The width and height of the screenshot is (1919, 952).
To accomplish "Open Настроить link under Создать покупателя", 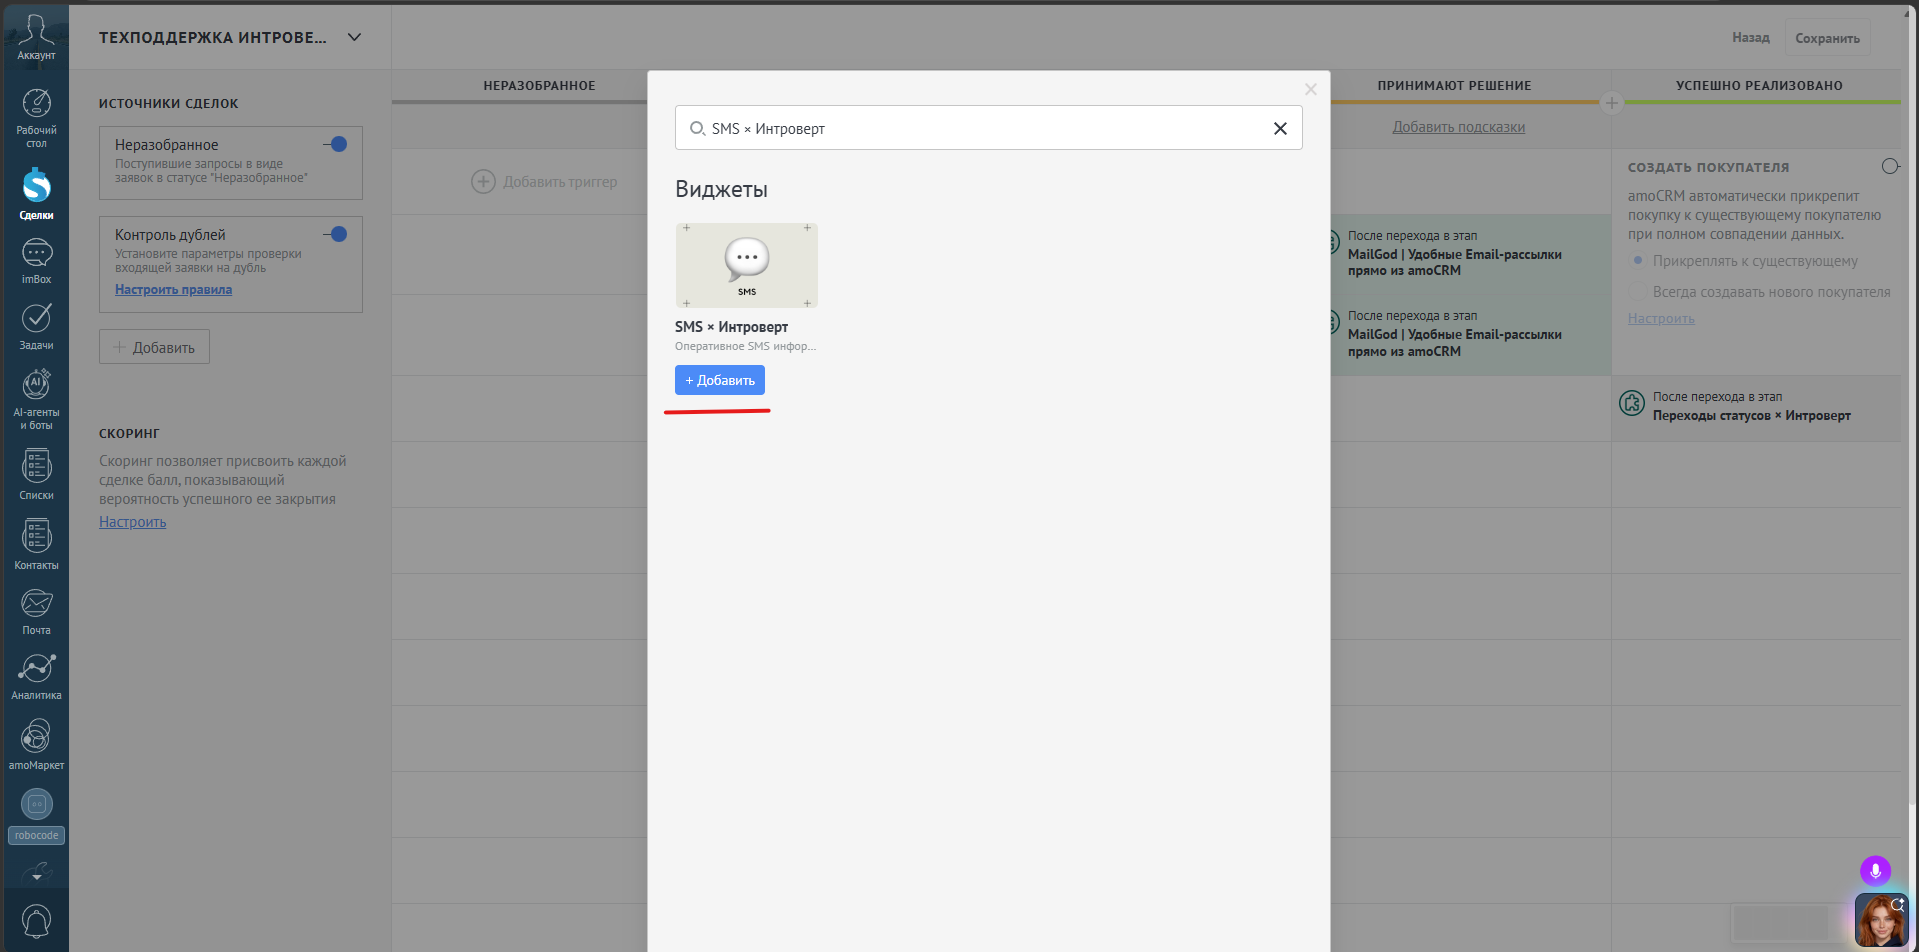I will click(1661, 318).
